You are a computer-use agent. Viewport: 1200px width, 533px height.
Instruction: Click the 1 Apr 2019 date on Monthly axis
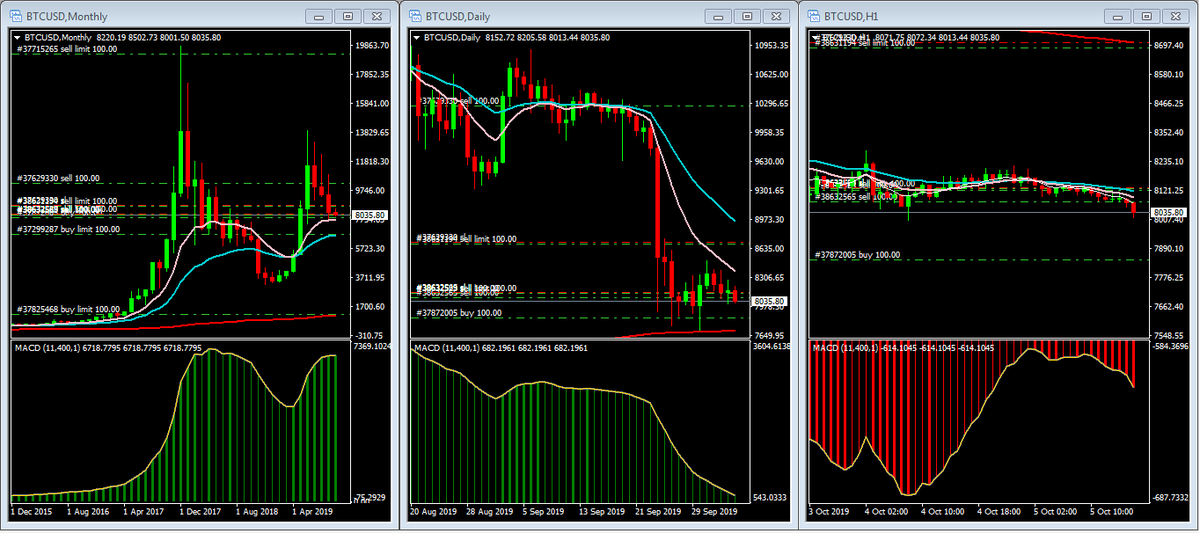click(x=312, y=511)
